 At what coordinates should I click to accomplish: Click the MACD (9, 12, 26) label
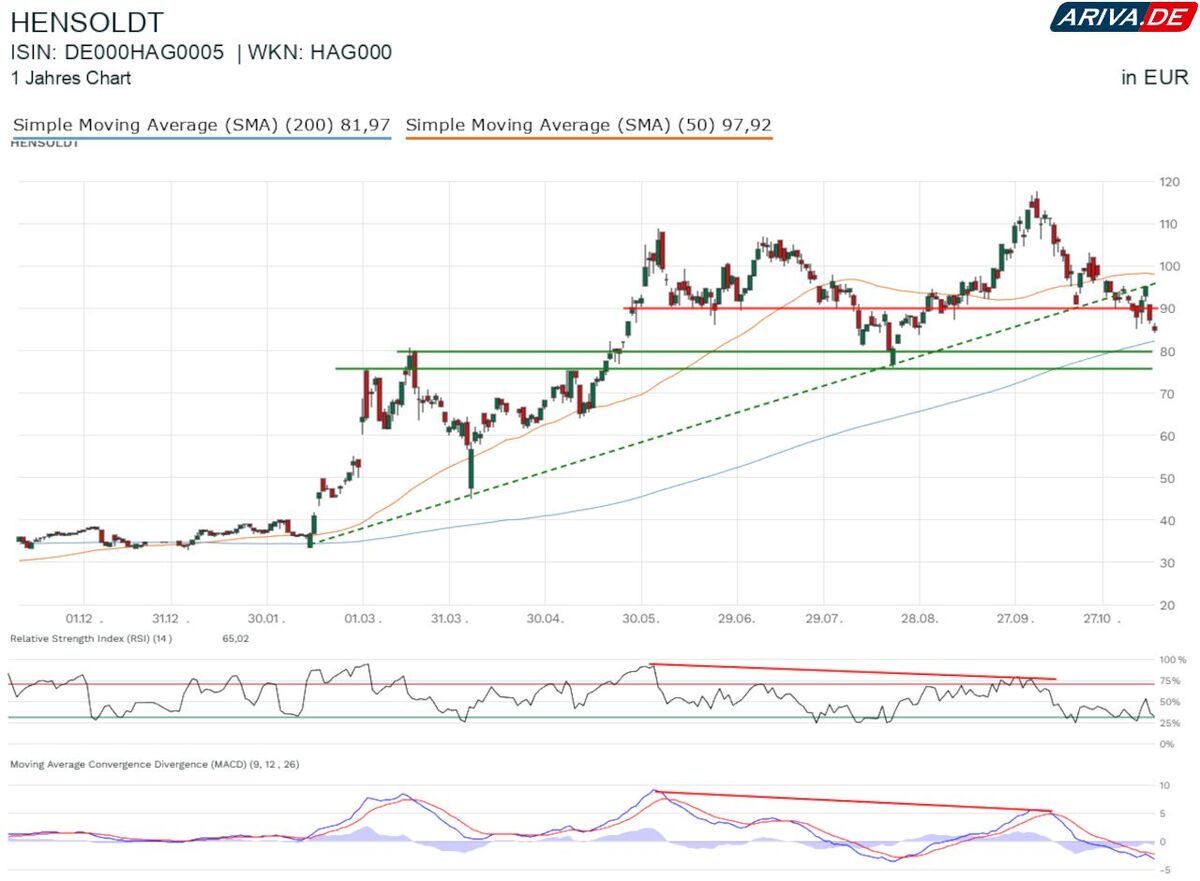(x=154, y=764)
